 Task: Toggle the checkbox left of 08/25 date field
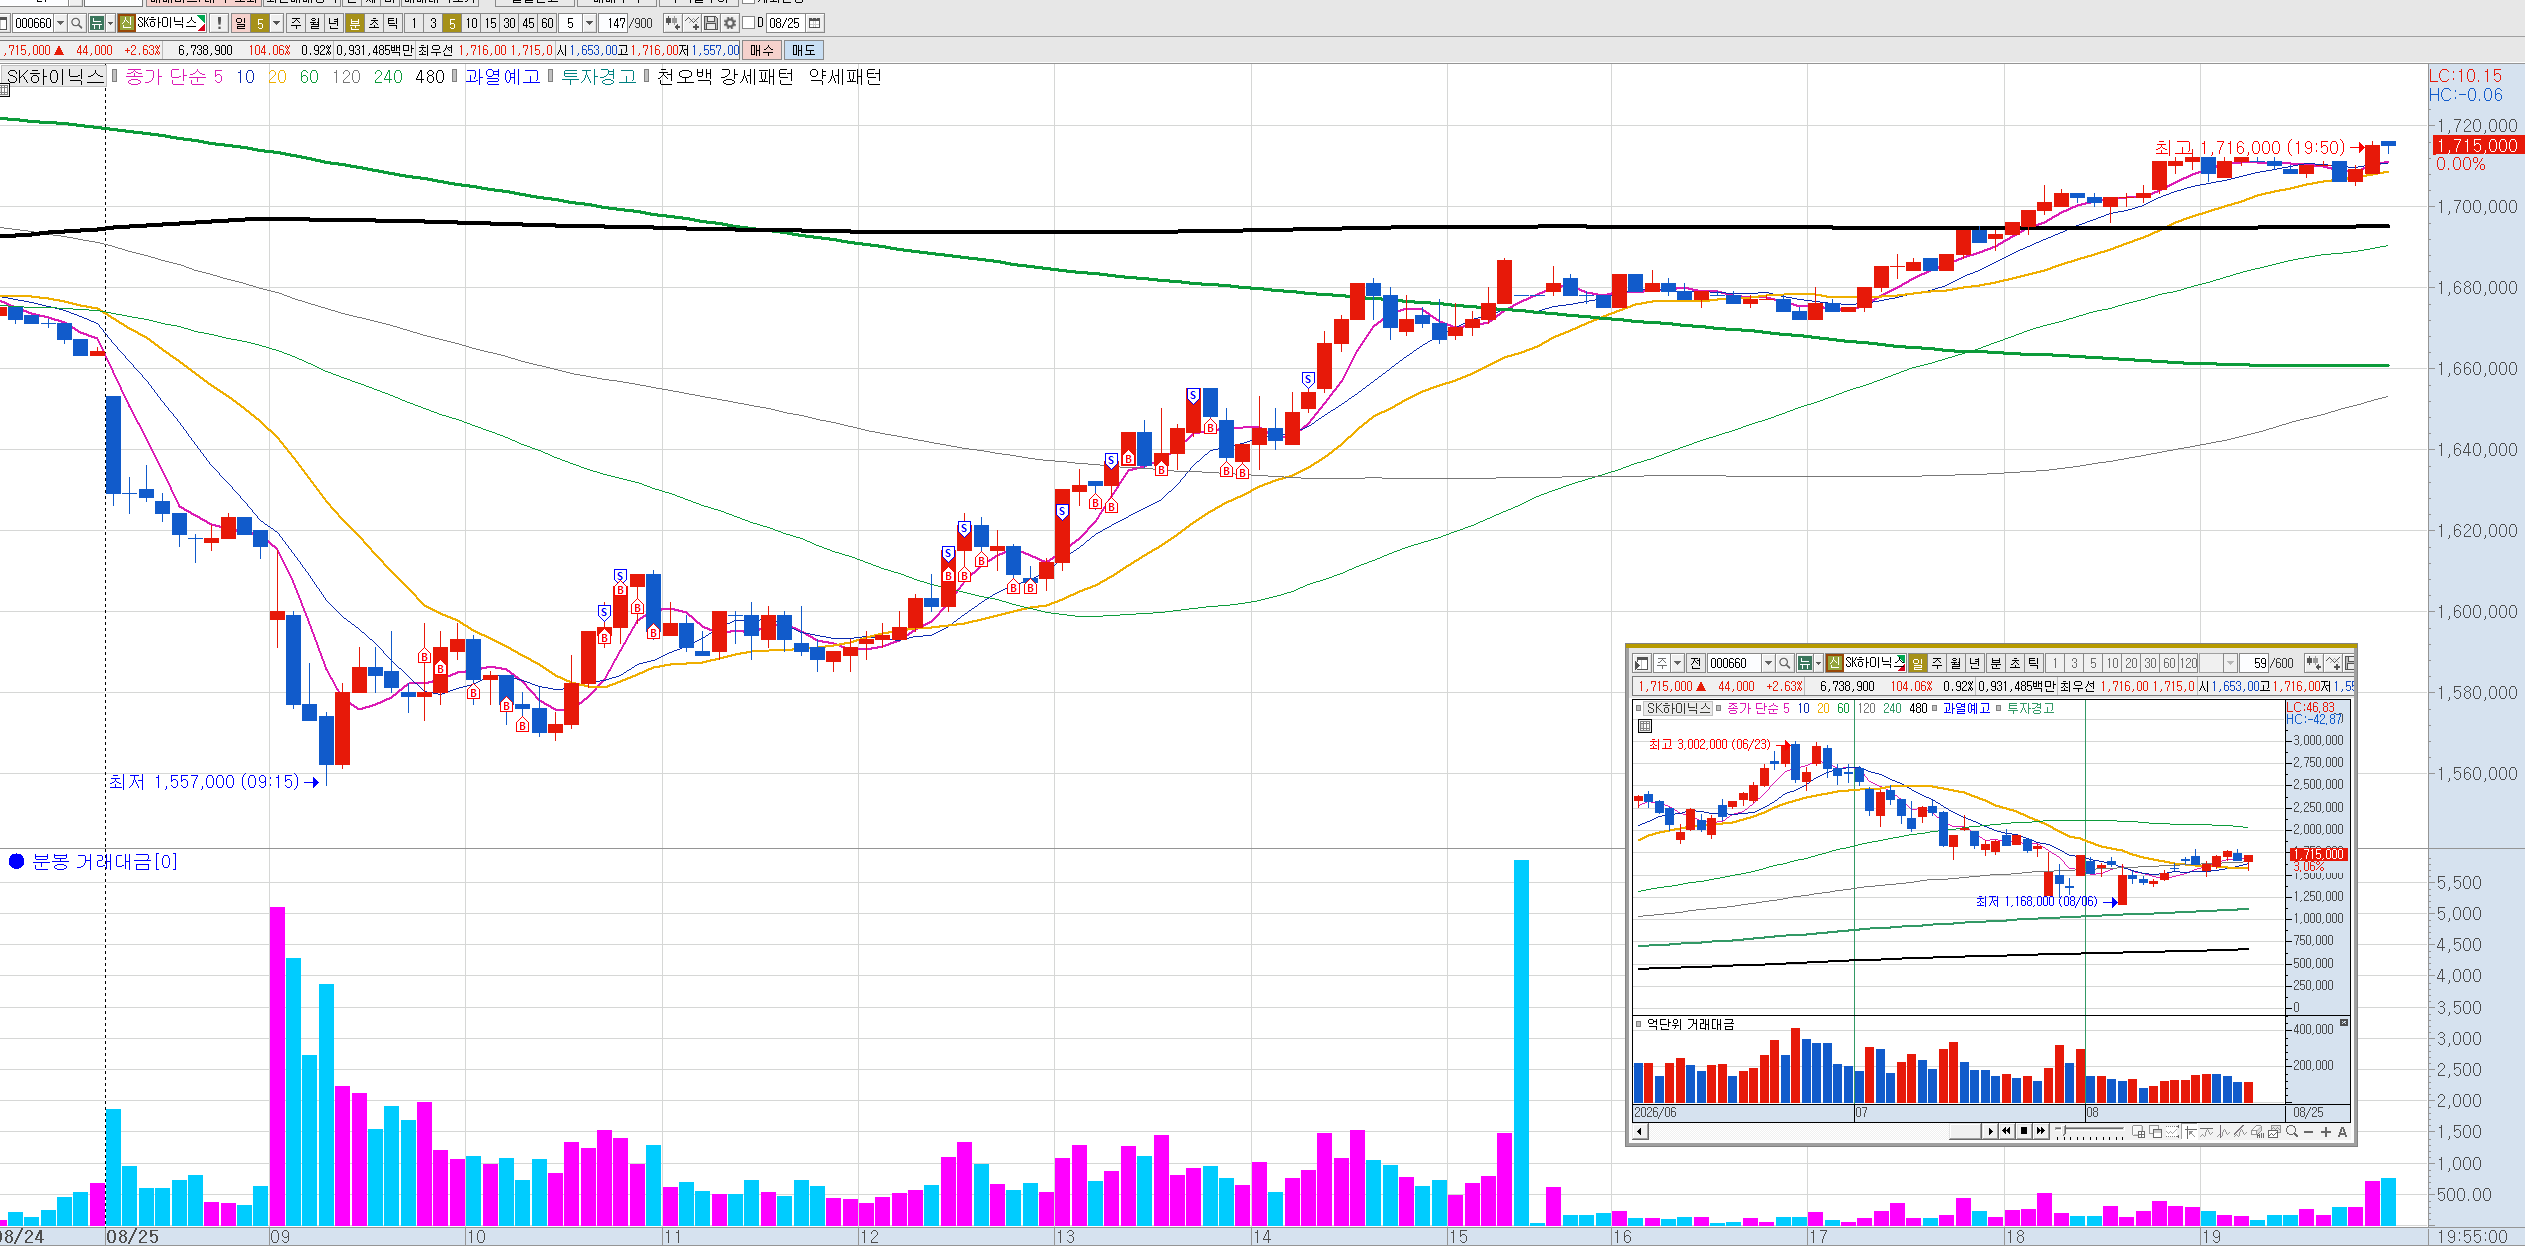click(x=748, y=23)
